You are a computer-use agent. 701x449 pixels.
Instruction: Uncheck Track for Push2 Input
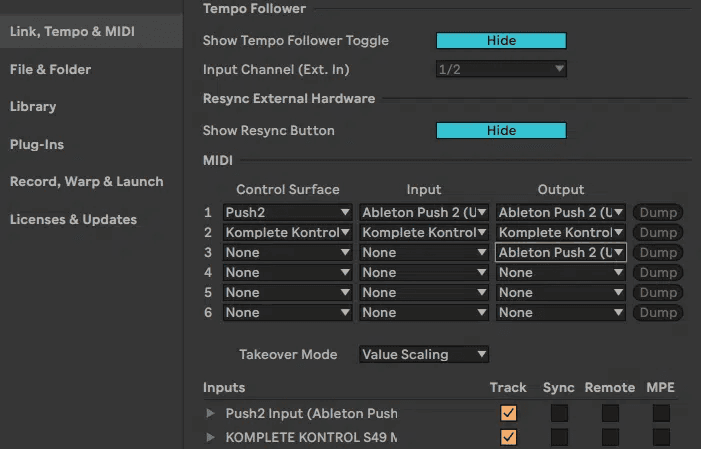coord(508,413)
